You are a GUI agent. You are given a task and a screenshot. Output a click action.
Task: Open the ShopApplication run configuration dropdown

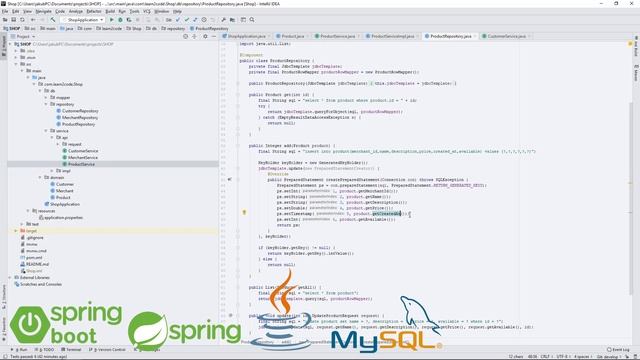(83, 20)
